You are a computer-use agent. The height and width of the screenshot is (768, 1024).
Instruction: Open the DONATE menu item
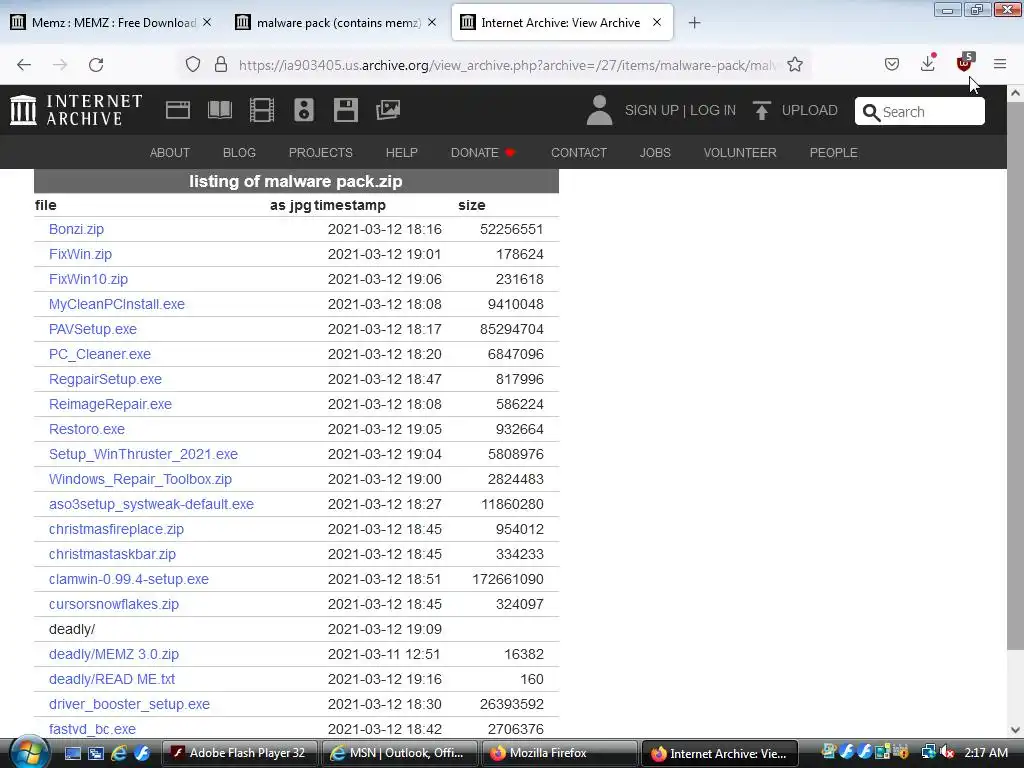[483, 152]
